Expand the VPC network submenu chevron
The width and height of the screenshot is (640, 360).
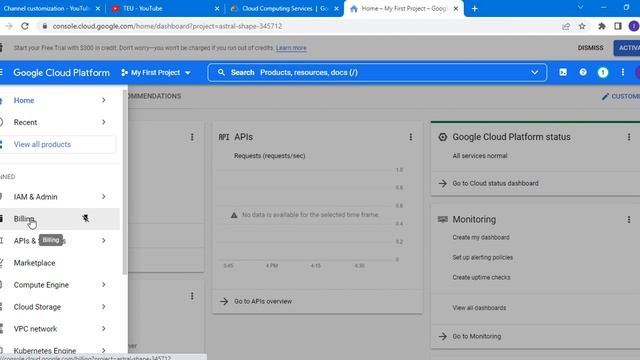tap(104, 329)
